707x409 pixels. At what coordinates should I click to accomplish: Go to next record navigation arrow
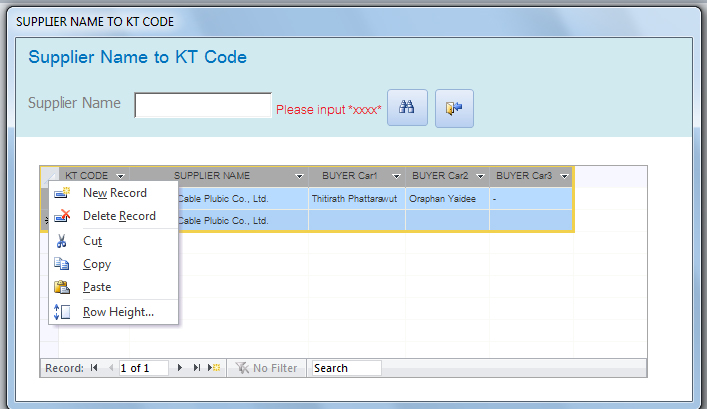tap(180, 368)
